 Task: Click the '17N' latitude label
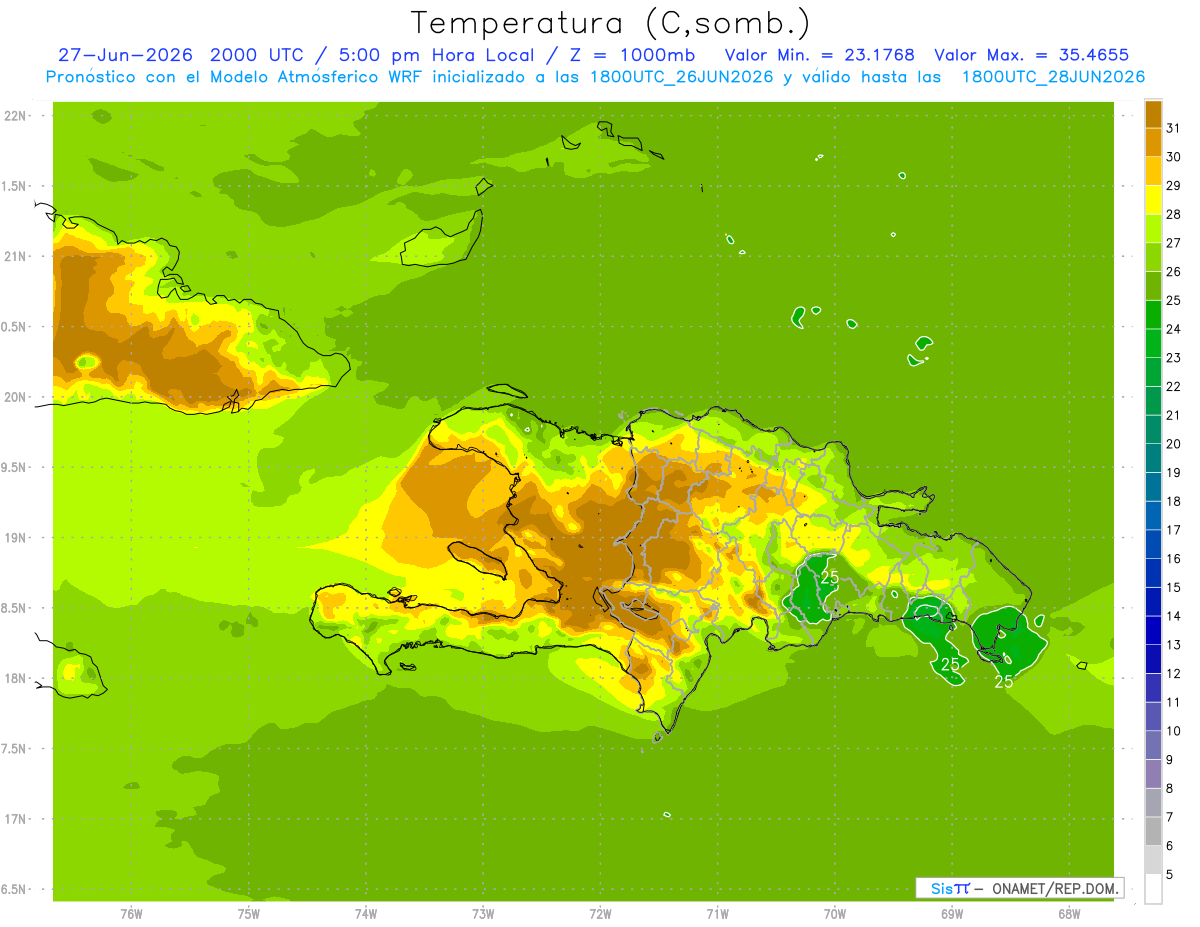17,820
